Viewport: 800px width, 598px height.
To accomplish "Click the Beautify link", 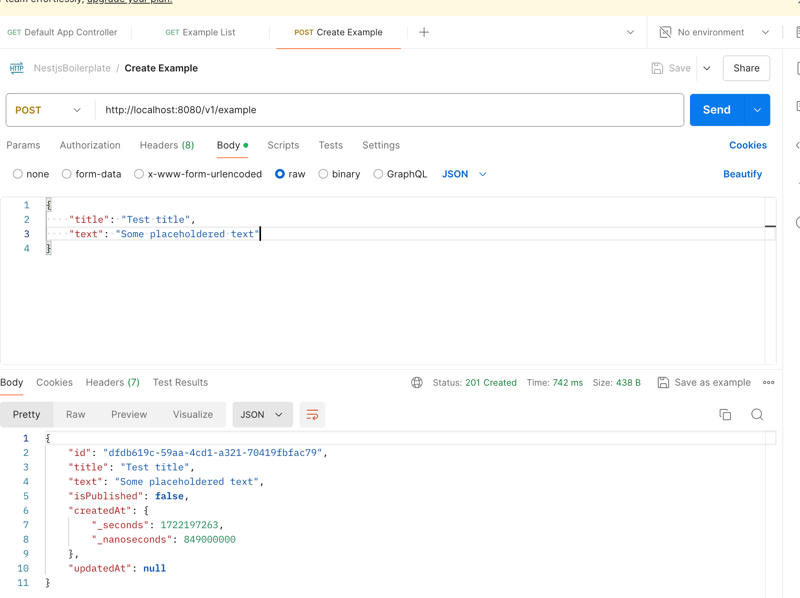I will point(742,174).
